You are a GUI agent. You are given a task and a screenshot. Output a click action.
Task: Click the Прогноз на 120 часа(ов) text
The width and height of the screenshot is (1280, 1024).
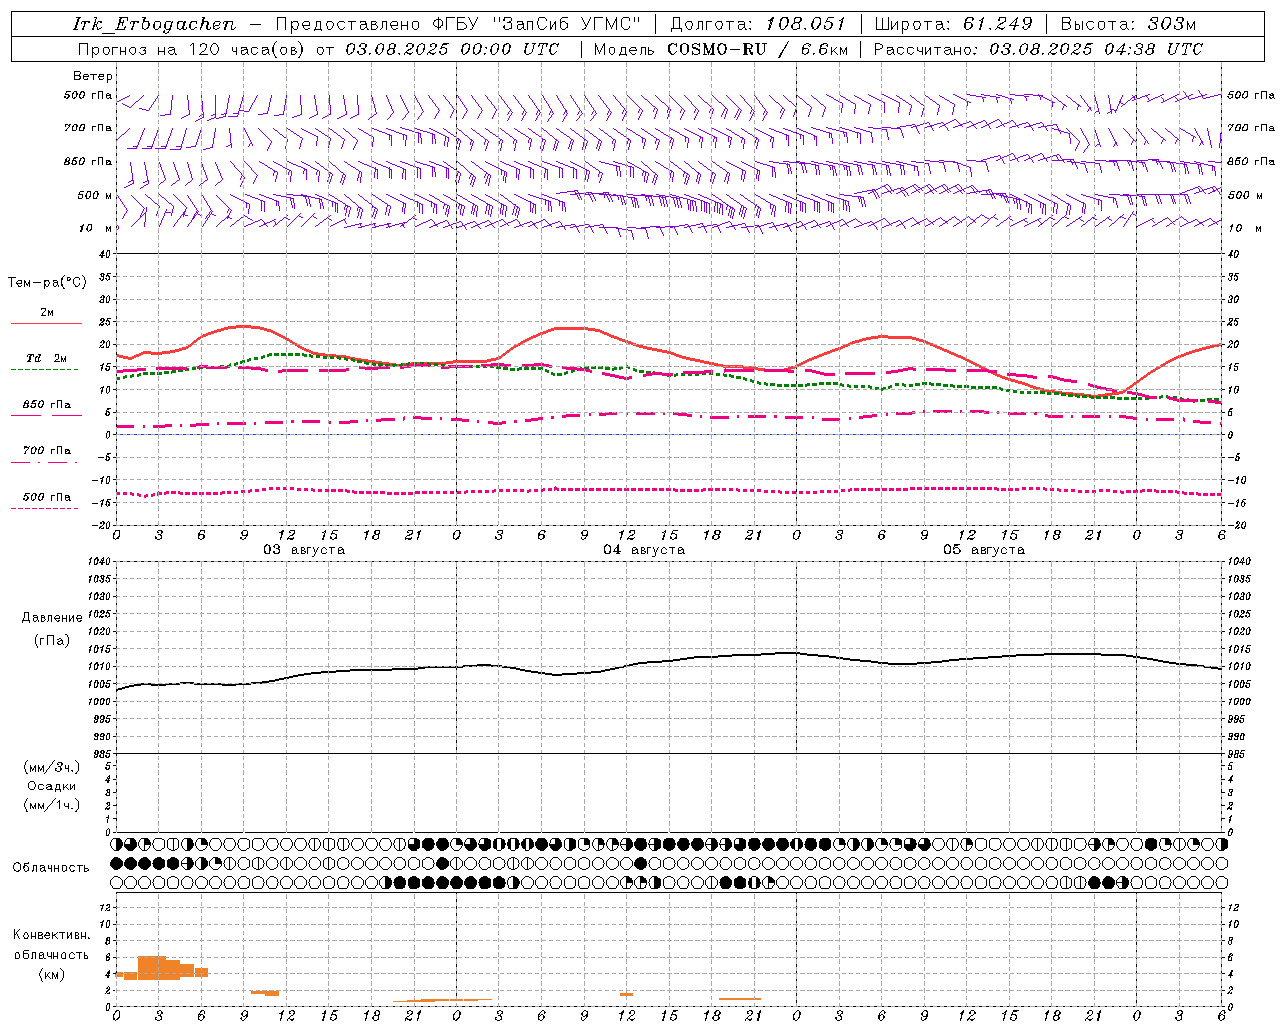193,49
